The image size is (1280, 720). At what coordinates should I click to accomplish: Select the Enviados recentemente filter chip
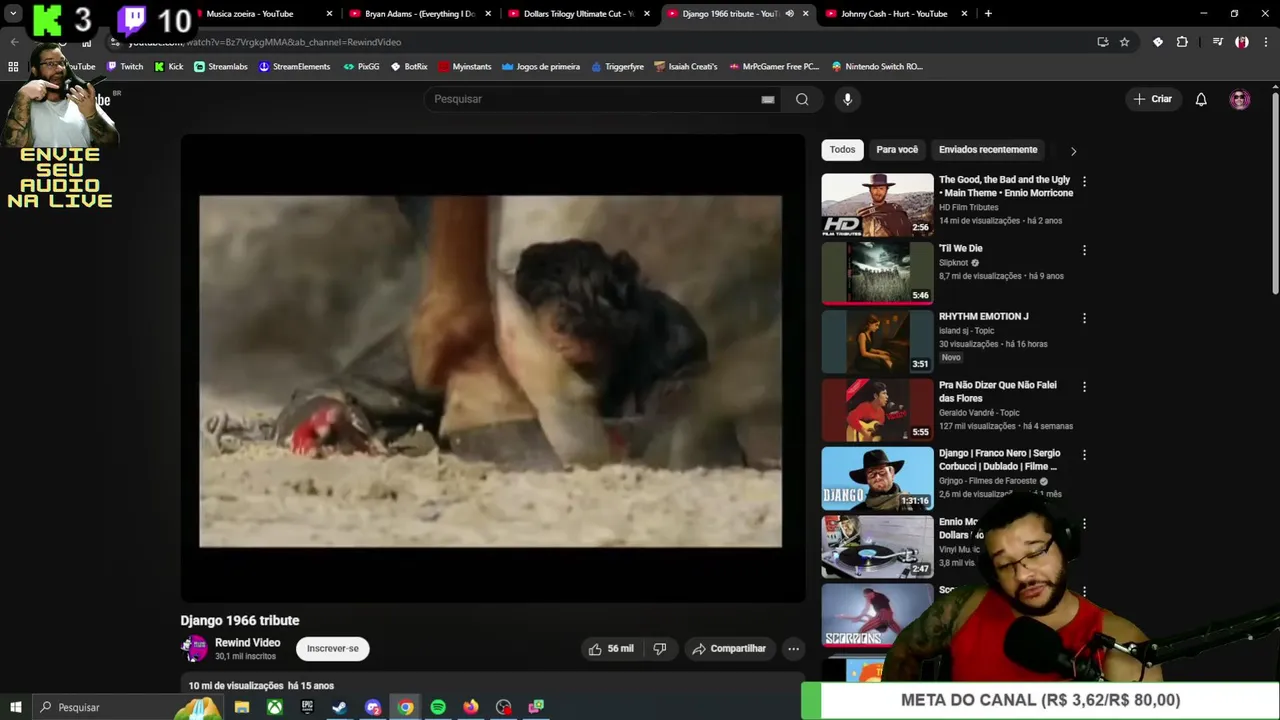point(988,150)
